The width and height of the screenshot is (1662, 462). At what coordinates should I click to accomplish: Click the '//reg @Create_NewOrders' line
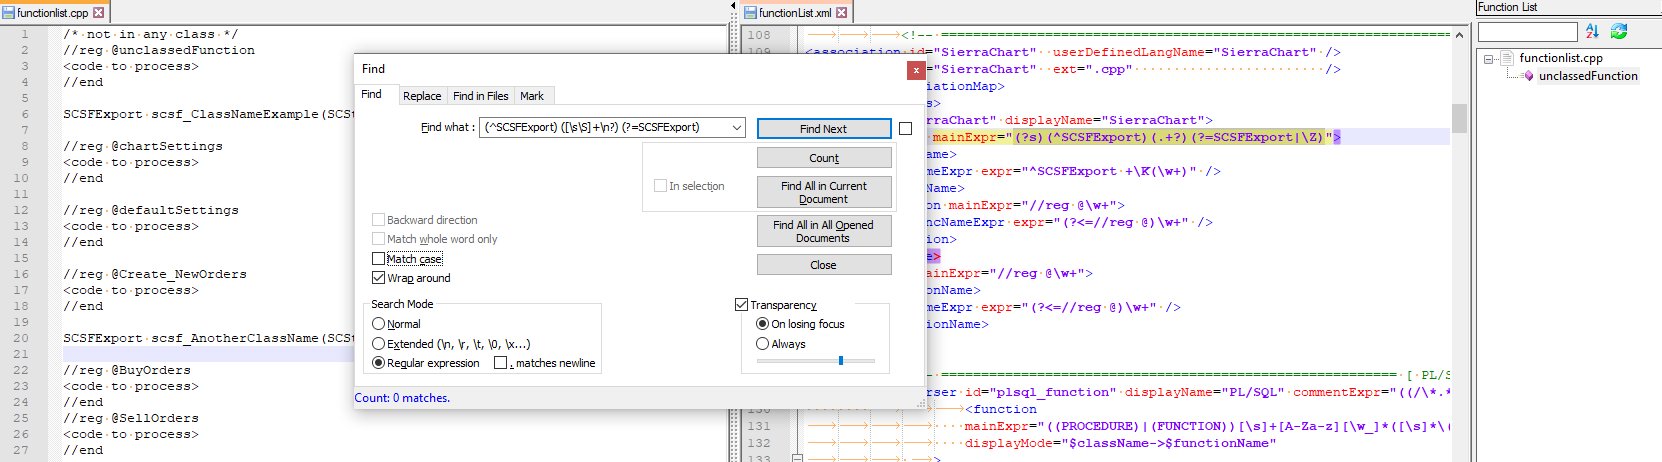click(155, 274)
